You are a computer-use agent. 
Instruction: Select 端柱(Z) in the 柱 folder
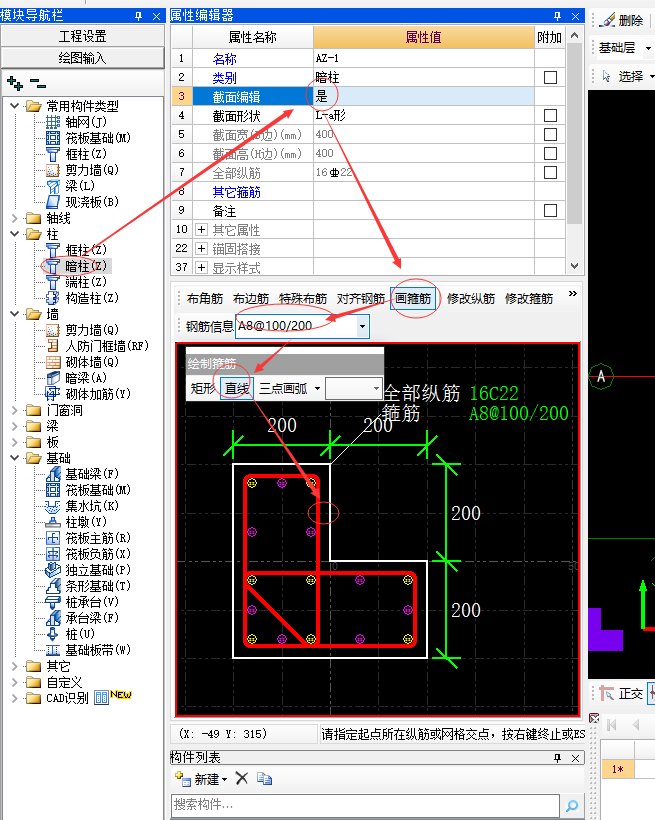click(86, 282)
